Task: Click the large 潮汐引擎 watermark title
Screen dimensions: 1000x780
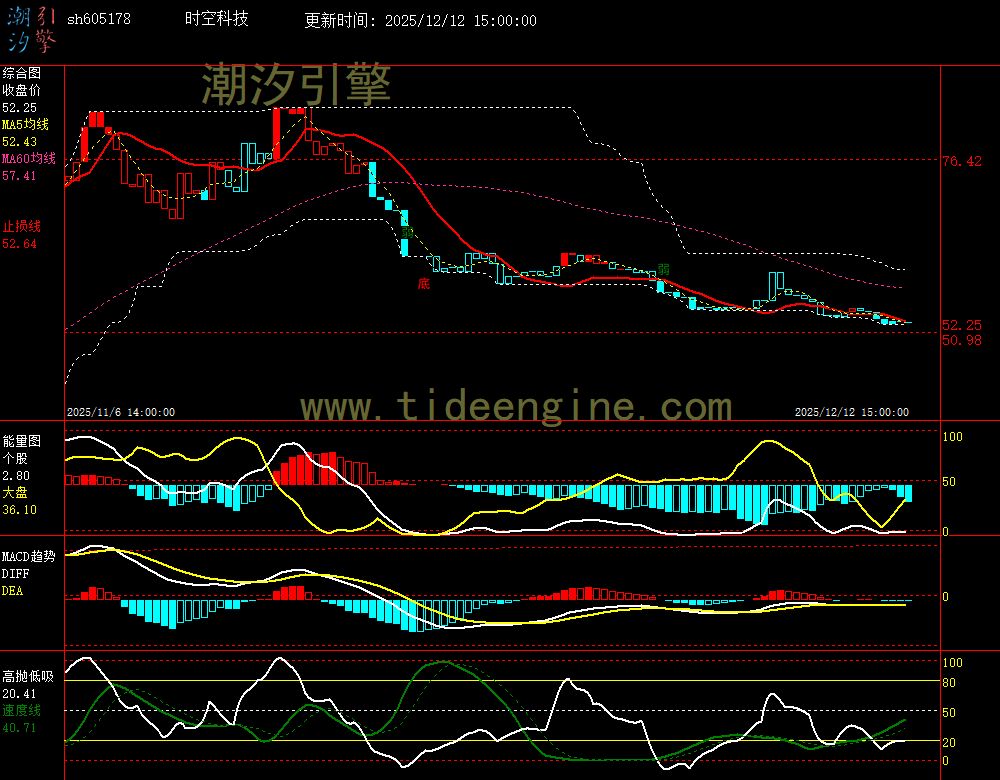Action: (296, 84)
